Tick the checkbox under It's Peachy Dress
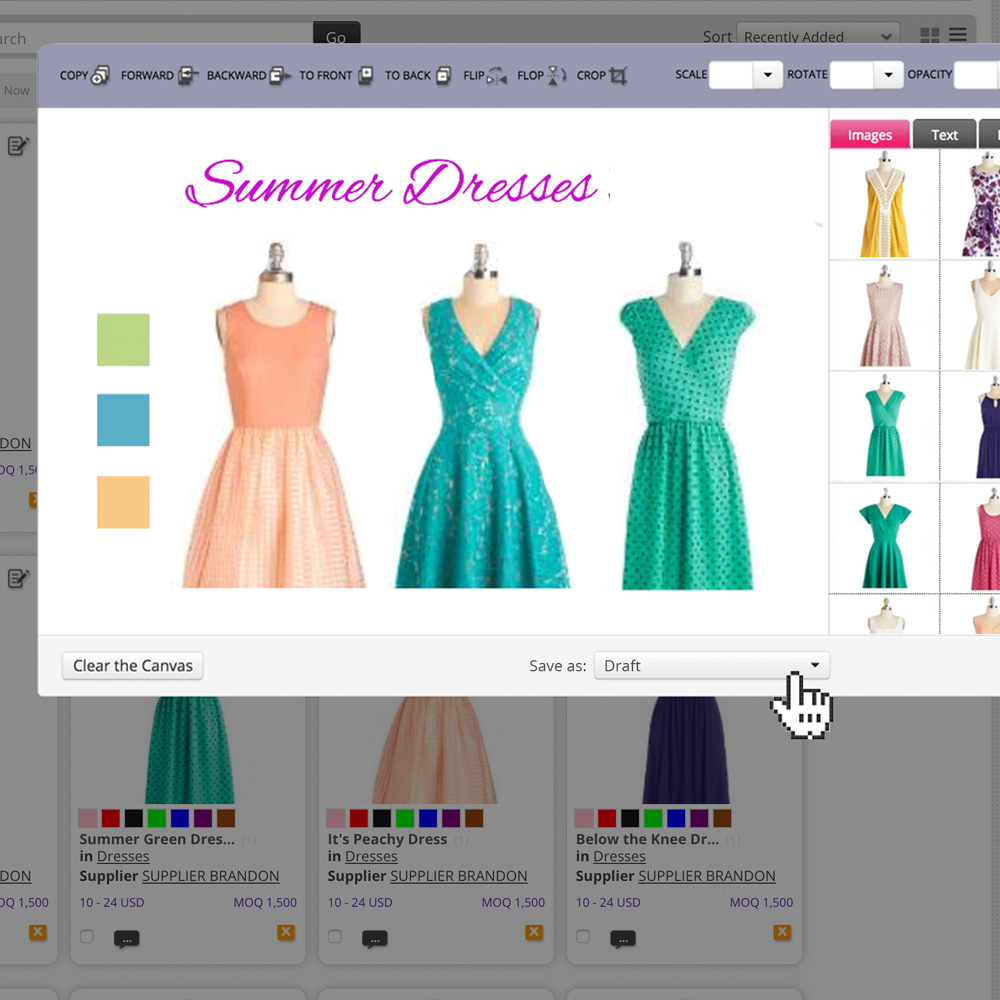Image resolution: width=1000 pixels, height=1000 pixels. 335,937
